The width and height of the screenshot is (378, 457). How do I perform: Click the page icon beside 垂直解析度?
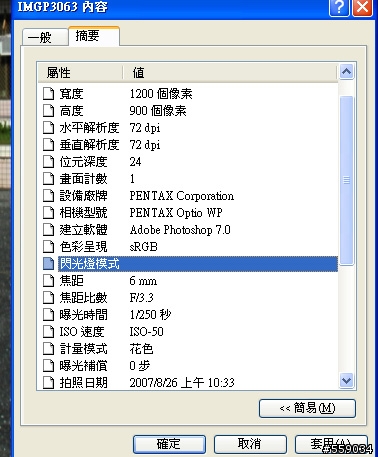[48, 145]
